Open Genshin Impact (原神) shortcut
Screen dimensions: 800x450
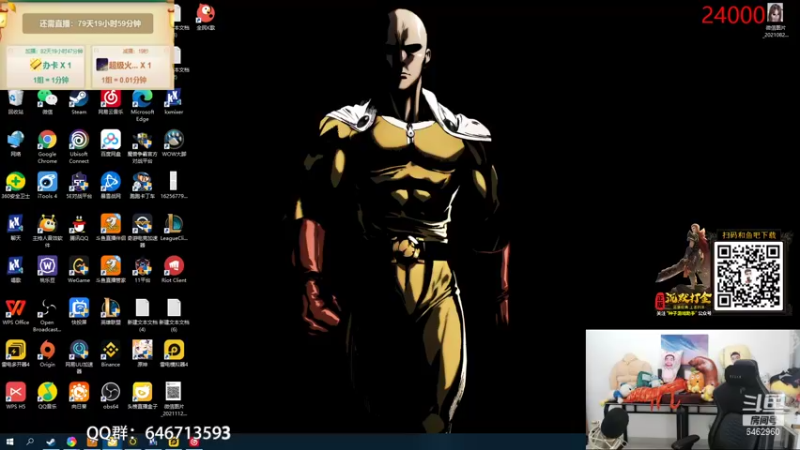tap(142, 354)
